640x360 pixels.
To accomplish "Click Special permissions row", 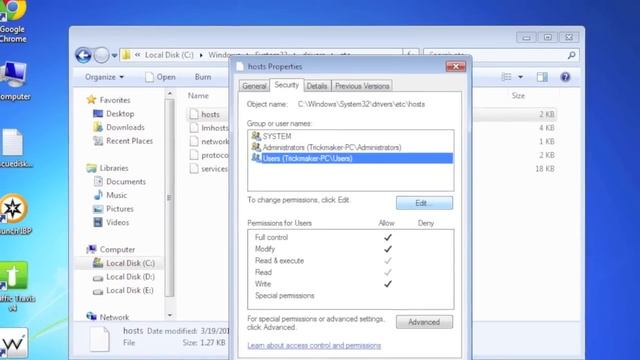I will coord(350,296).
